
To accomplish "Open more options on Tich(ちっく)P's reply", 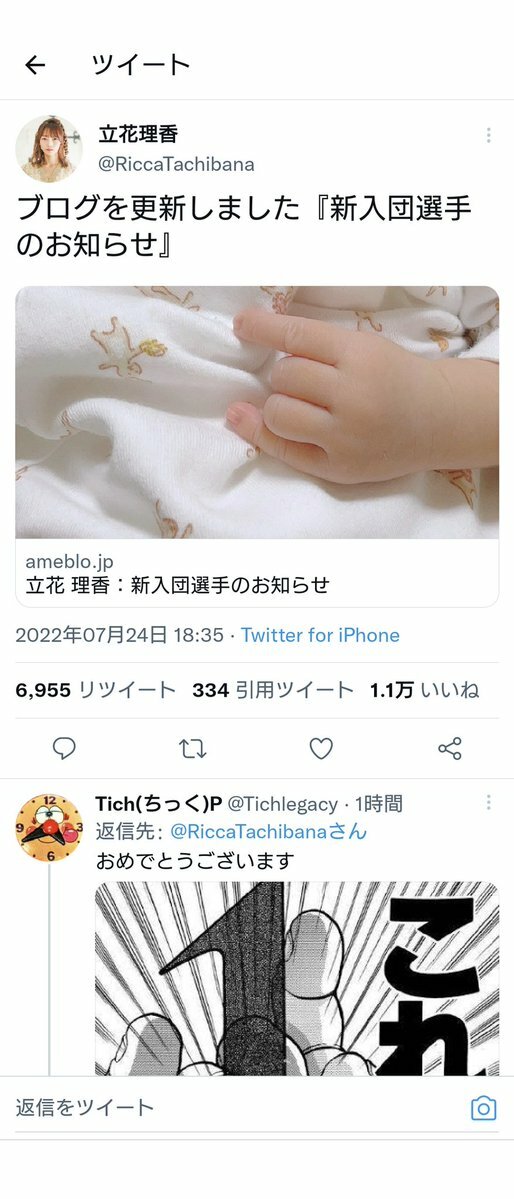I will 488,802.
